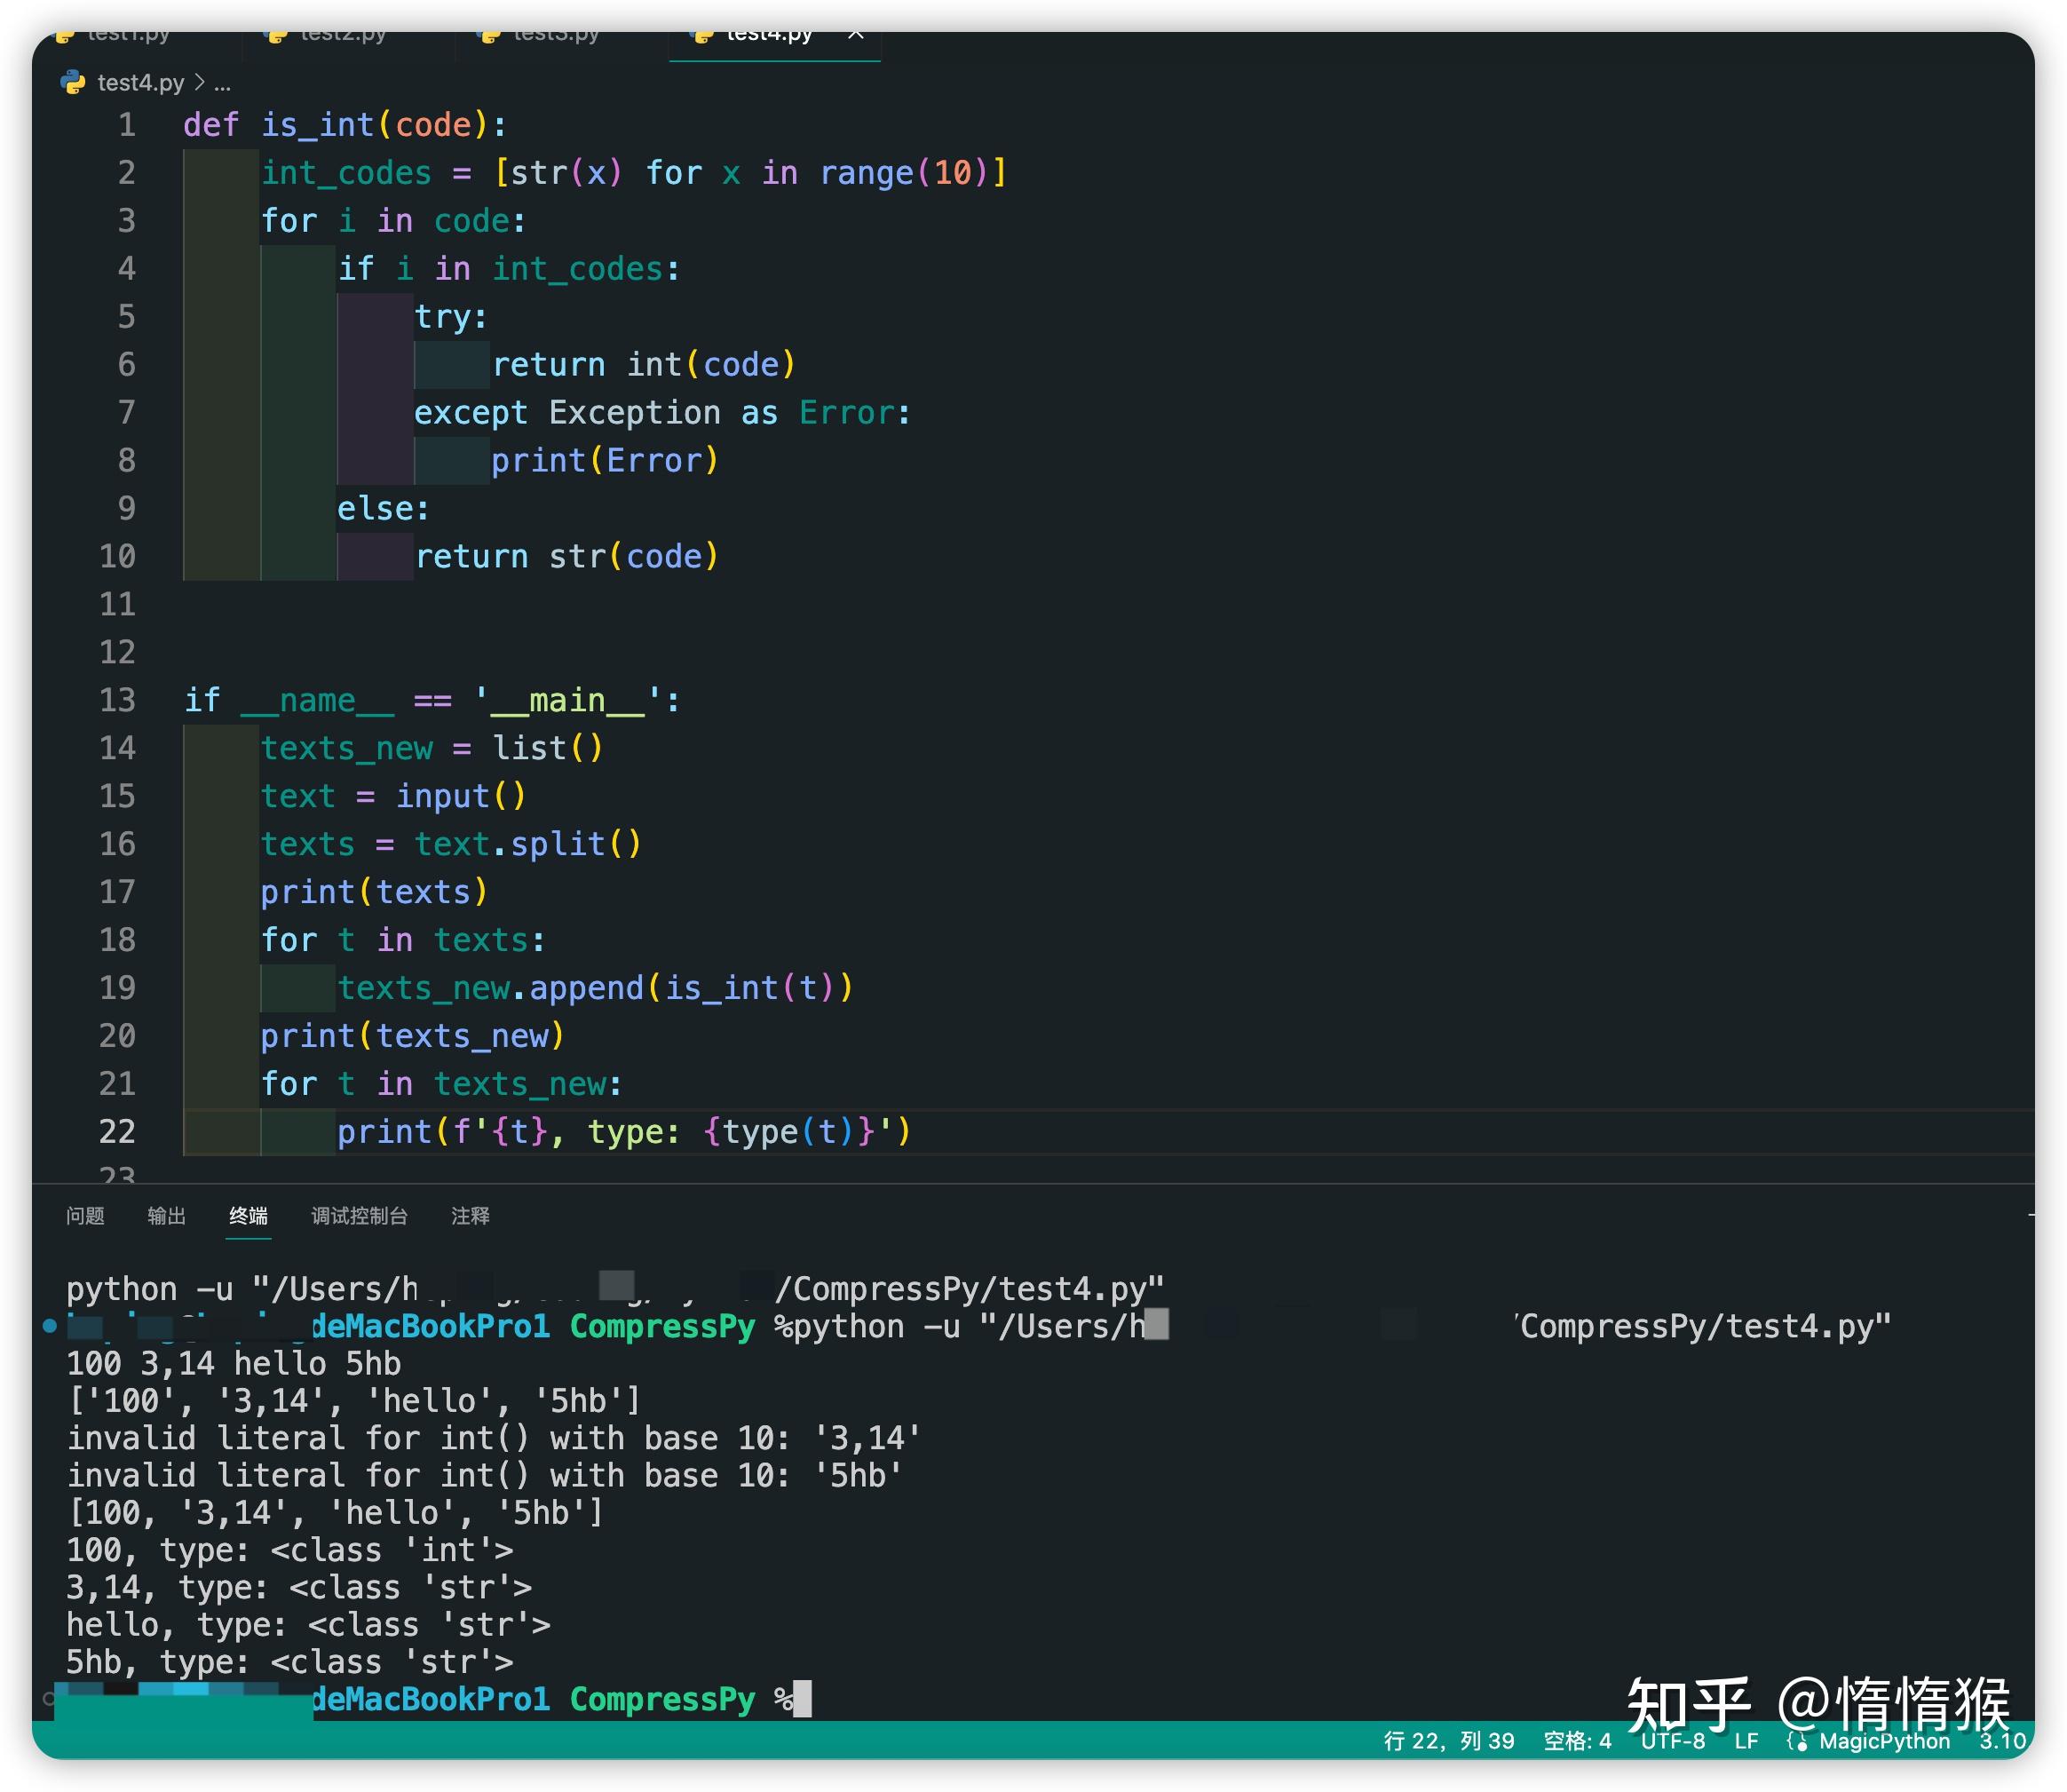Click line number 1 in the gutter
The height and width of the screenshot is (1792, 2067).
click(127, 125)
